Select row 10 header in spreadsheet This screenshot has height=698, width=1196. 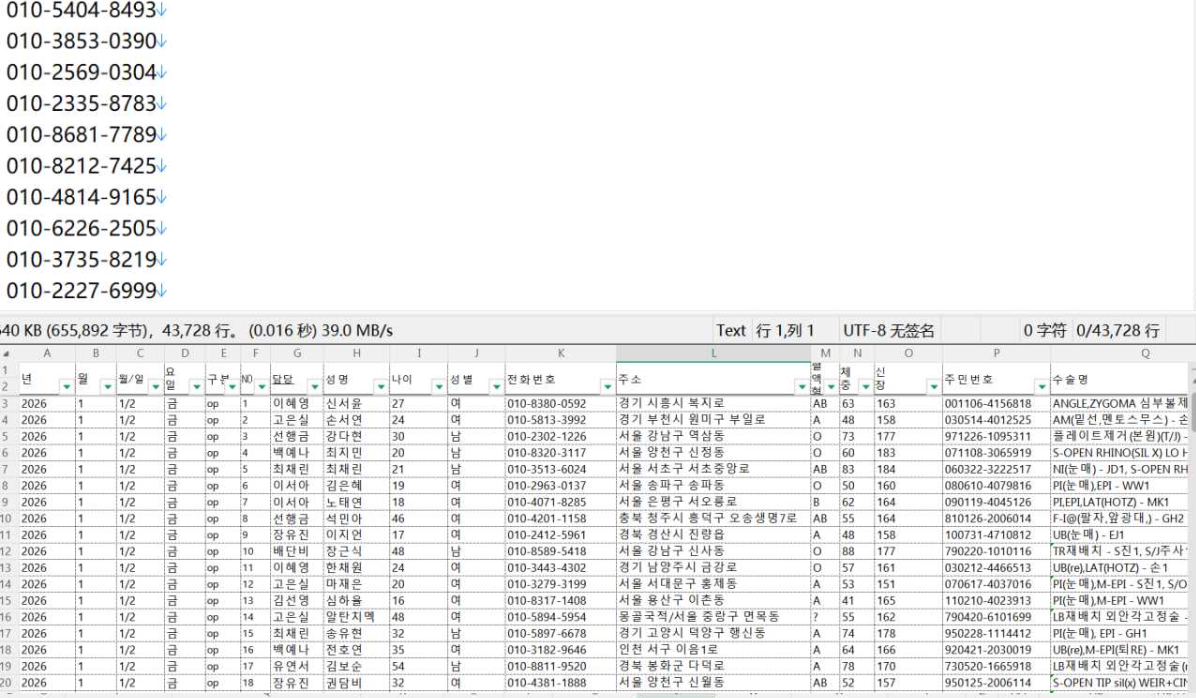6,519
